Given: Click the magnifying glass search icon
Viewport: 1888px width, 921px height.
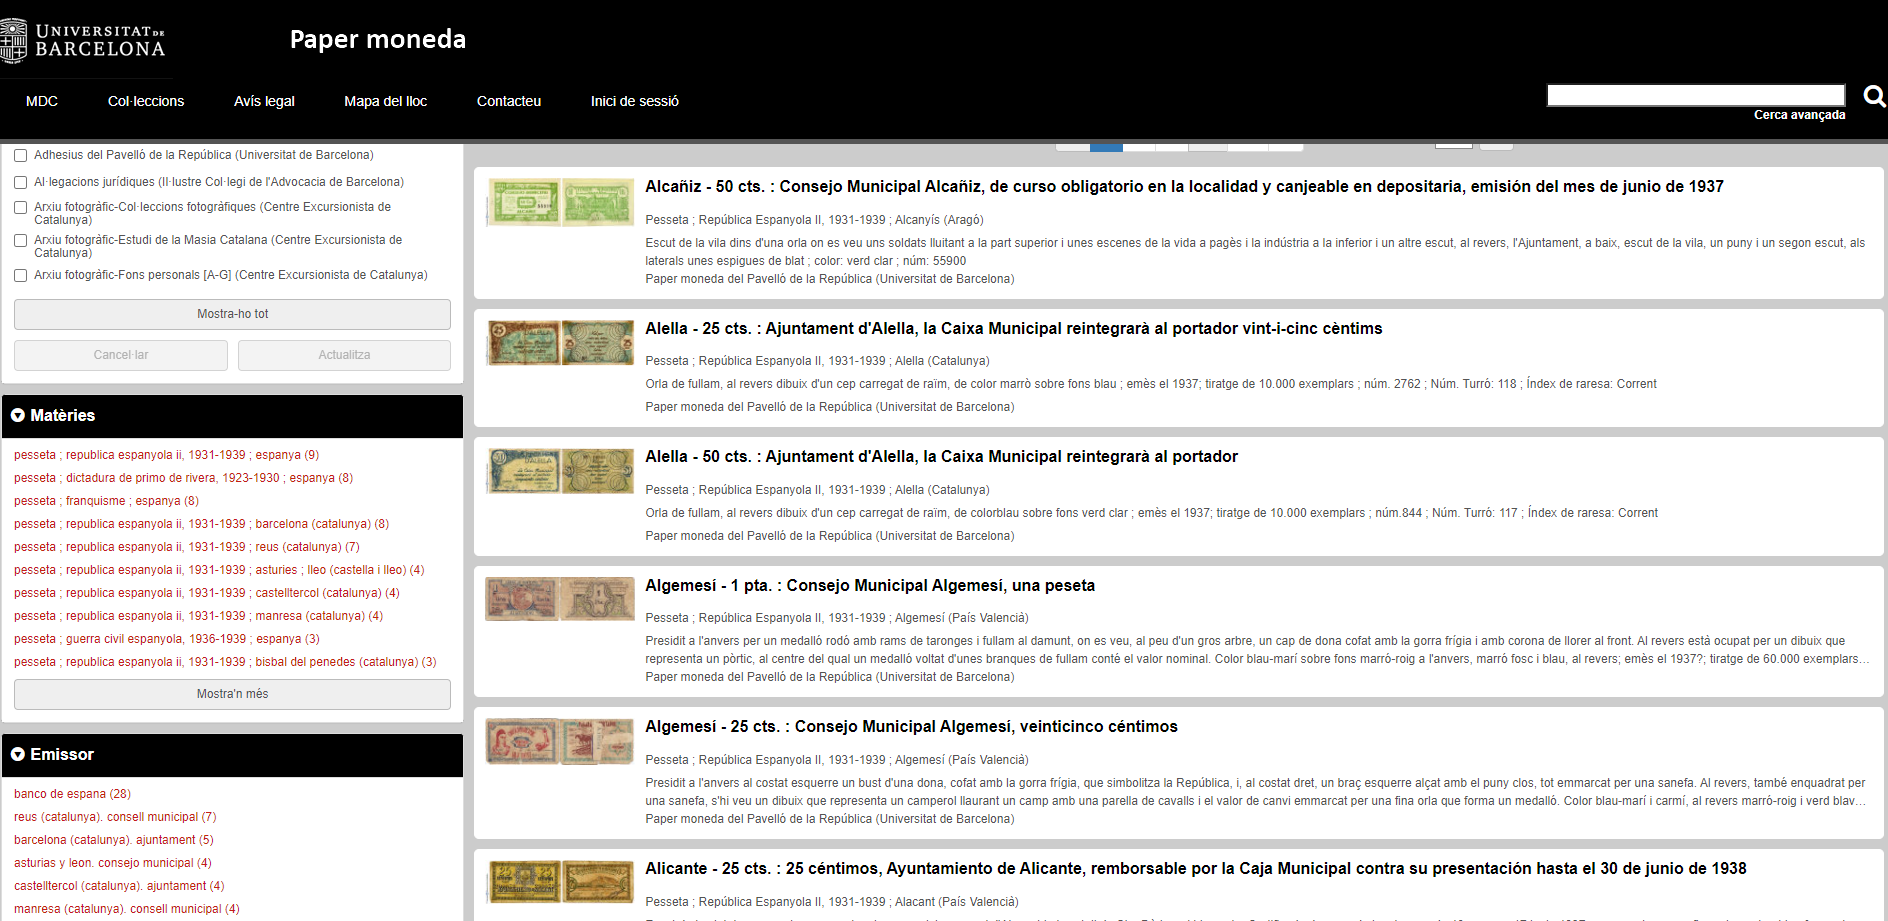Looking at the screenshot, I should click(x=1874, y=96).
